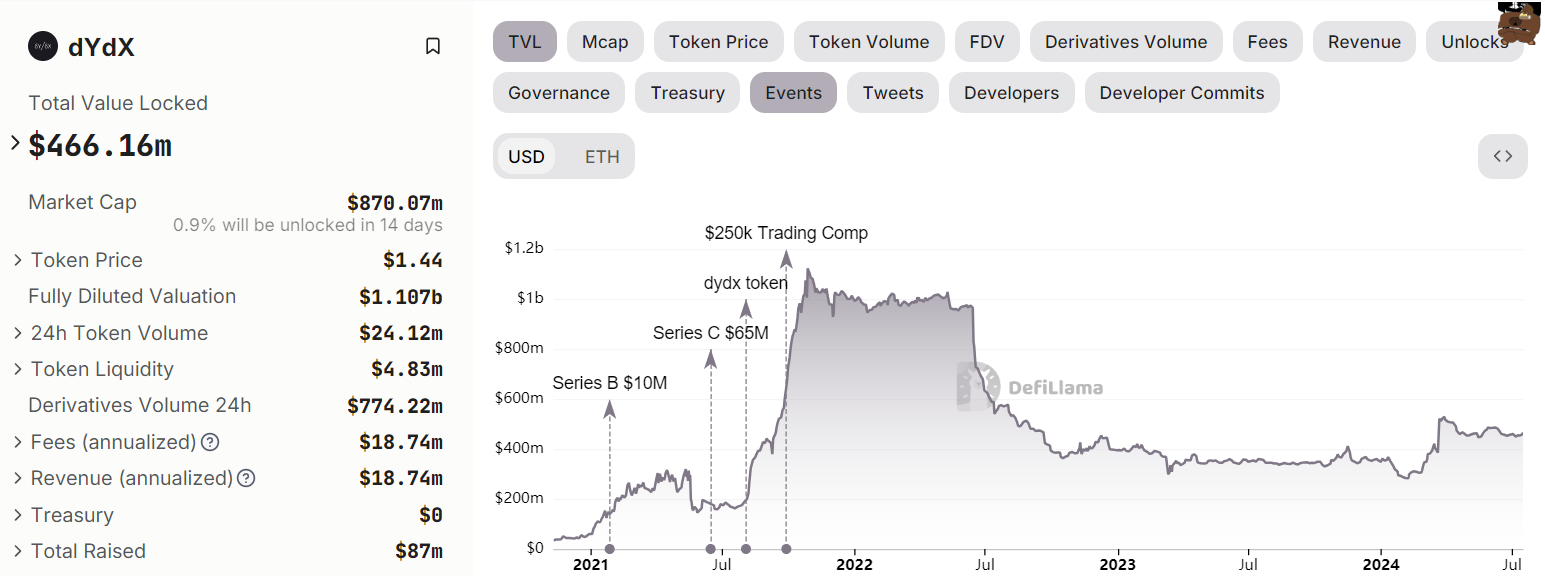Viewport: 1545px width, 576px height.
Task: Toggle the Derivatives Volume chart metric
Action: click(1126, 42)
